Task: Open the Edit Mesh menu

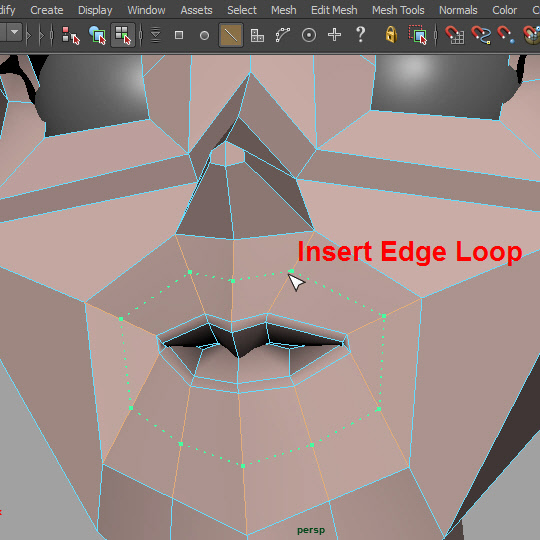Action: tap(334, 10)
